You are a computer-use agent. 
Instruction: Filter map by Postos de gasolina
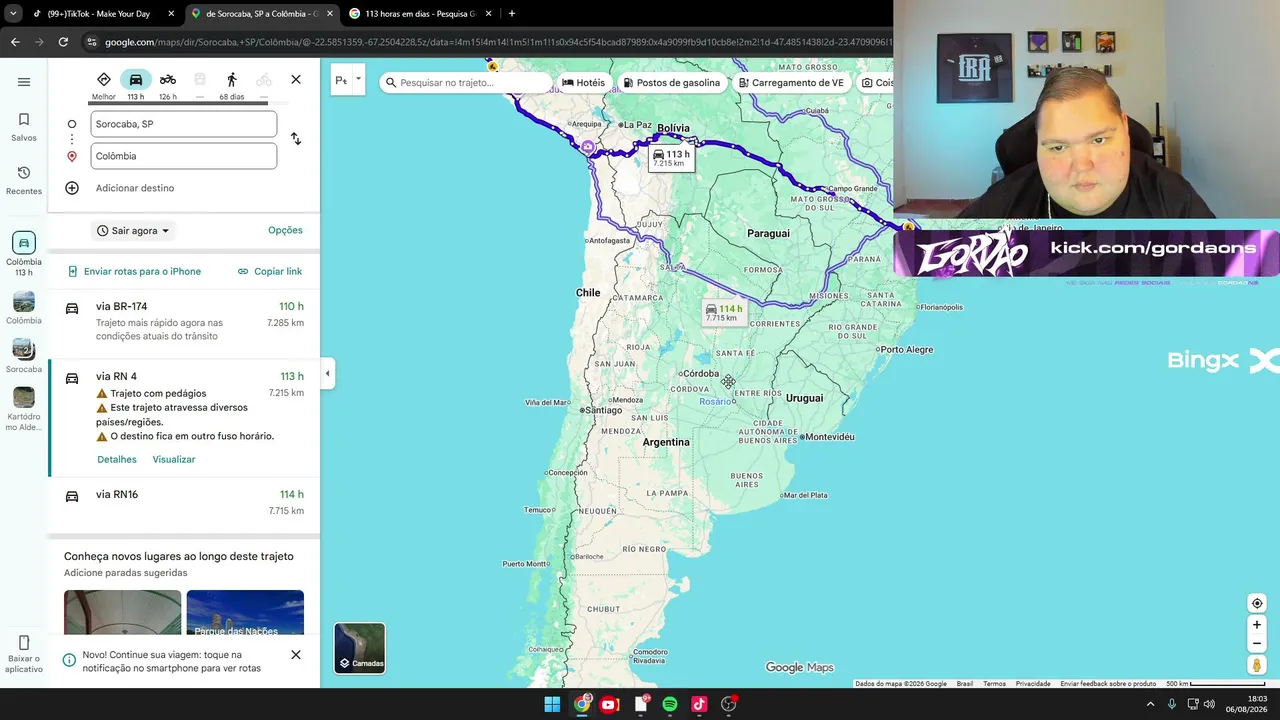pos(672,83)
